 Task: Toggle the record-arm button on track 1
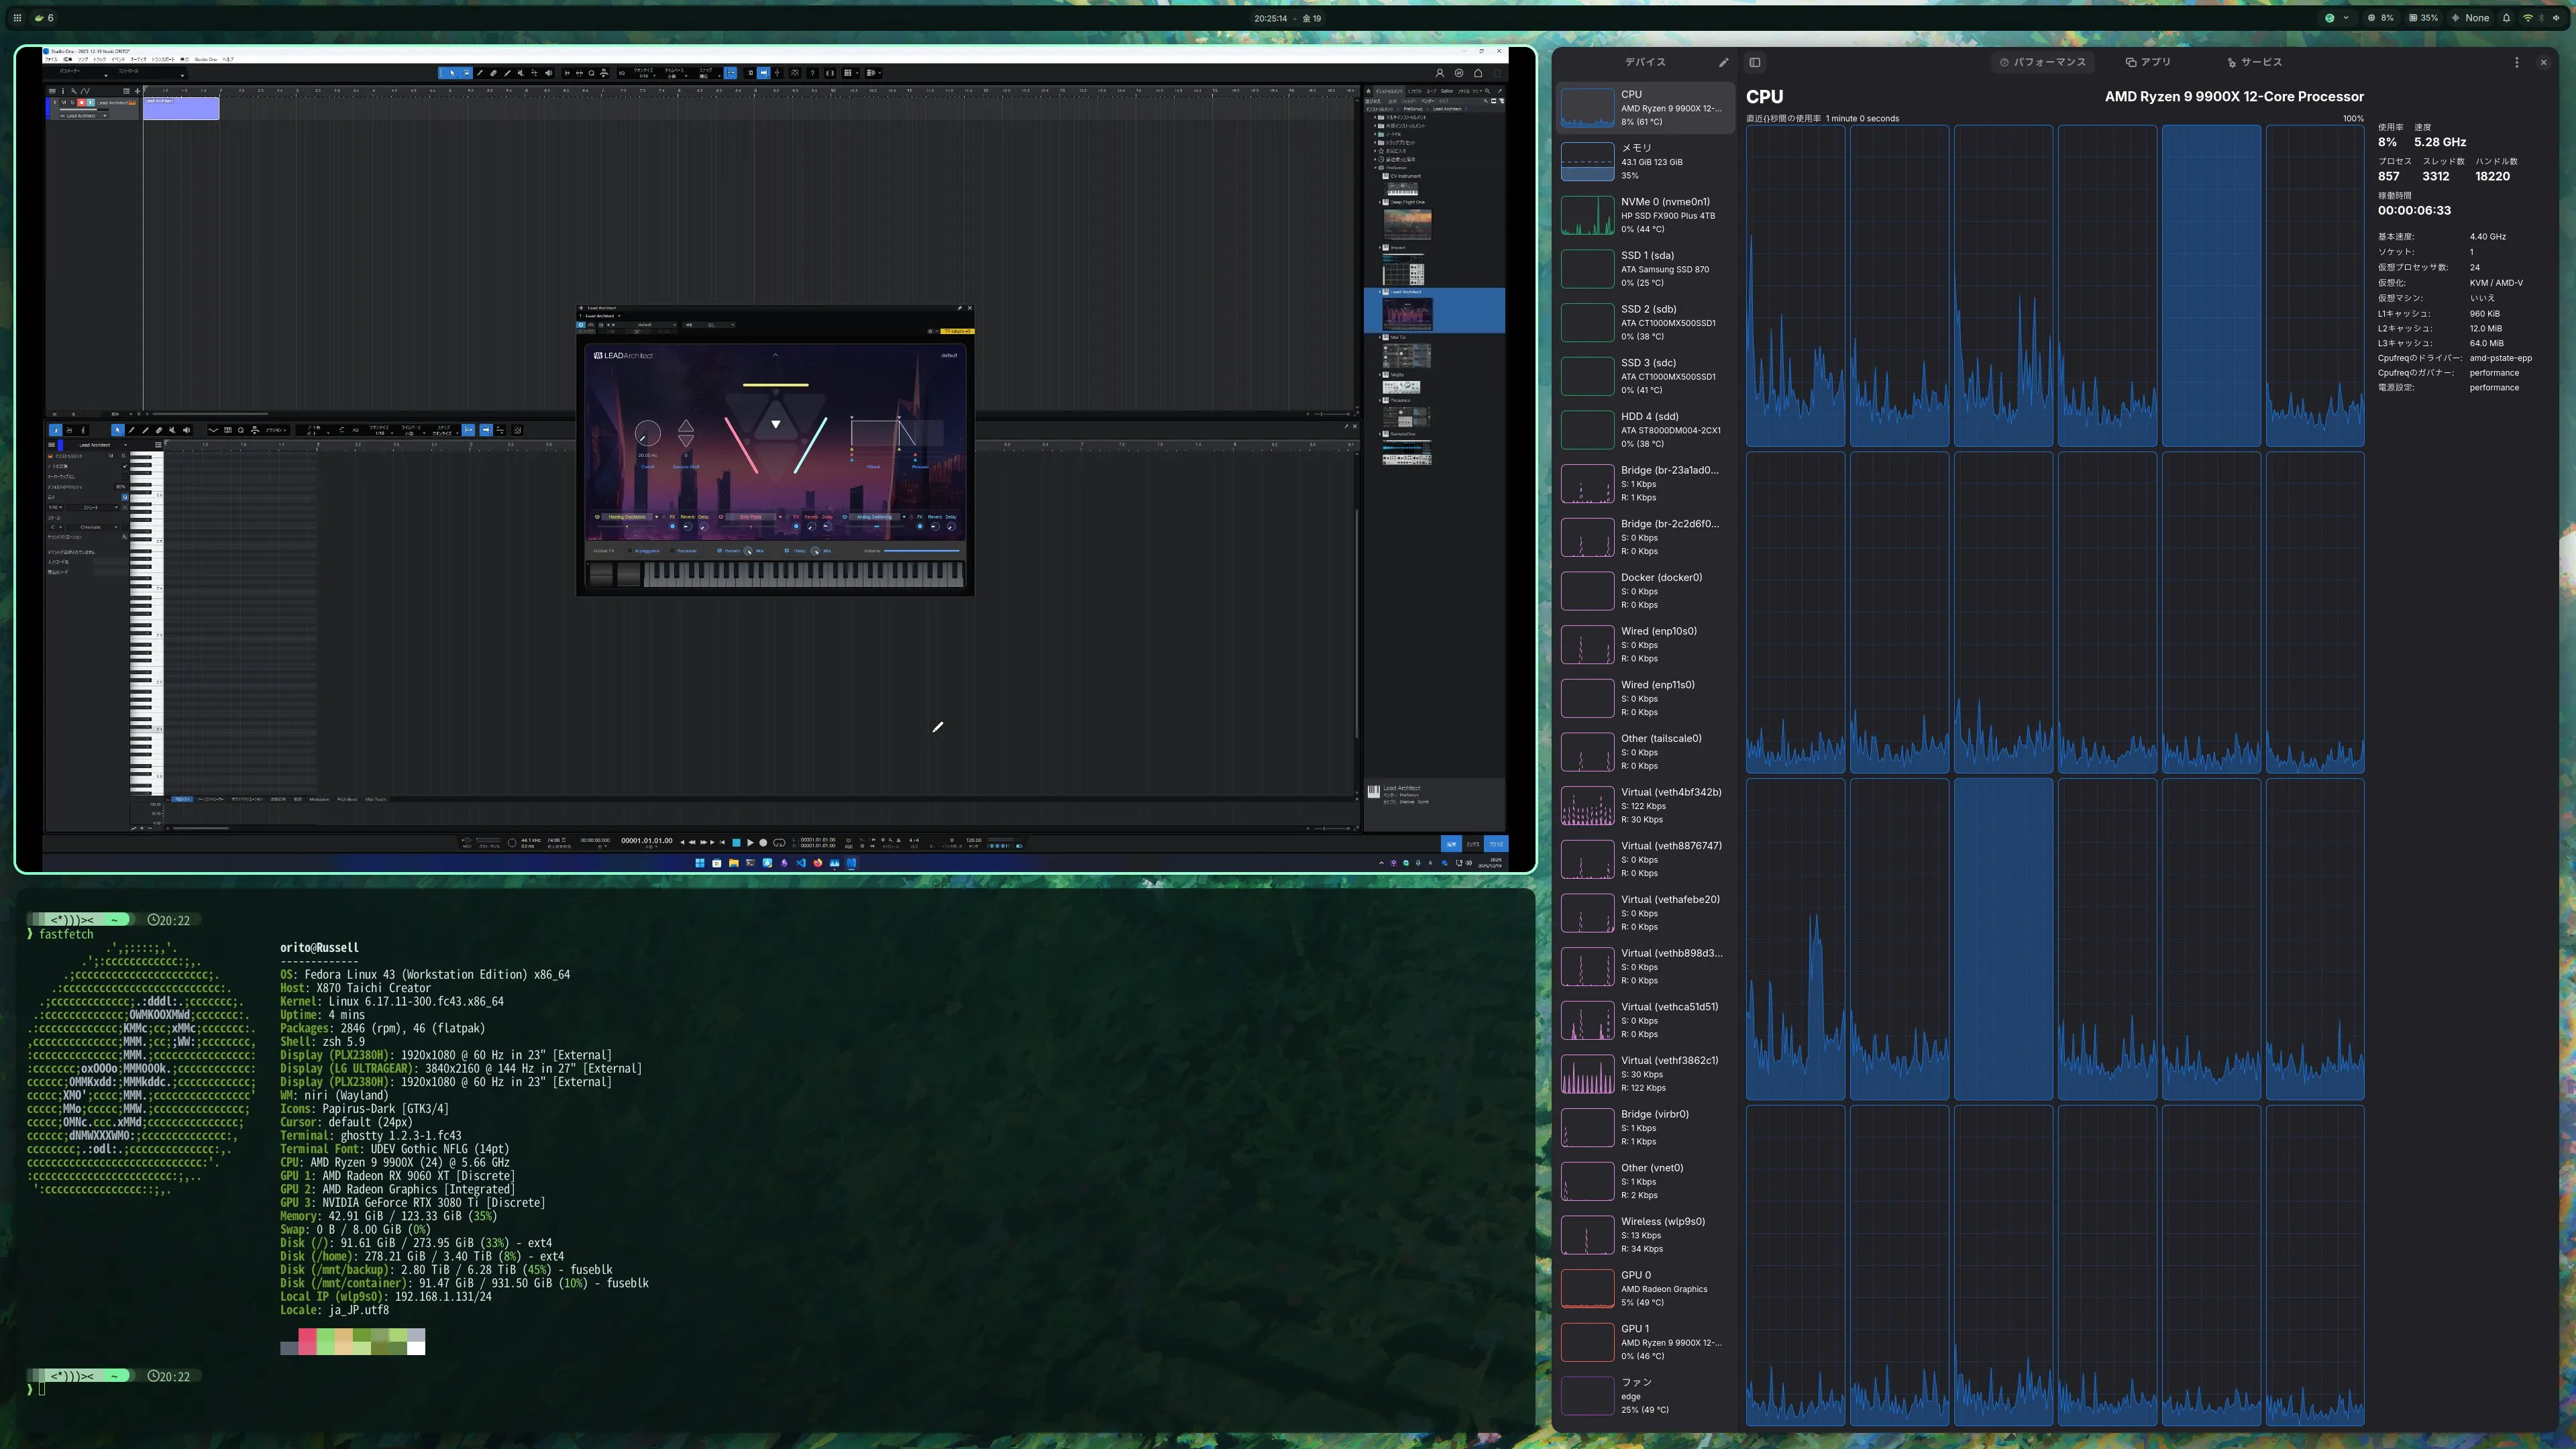coord(82,102)
